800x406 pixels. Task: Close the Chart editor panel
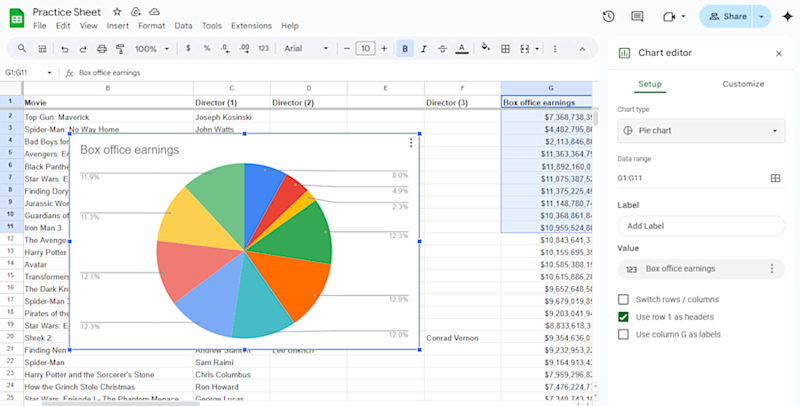coord(779,53)
